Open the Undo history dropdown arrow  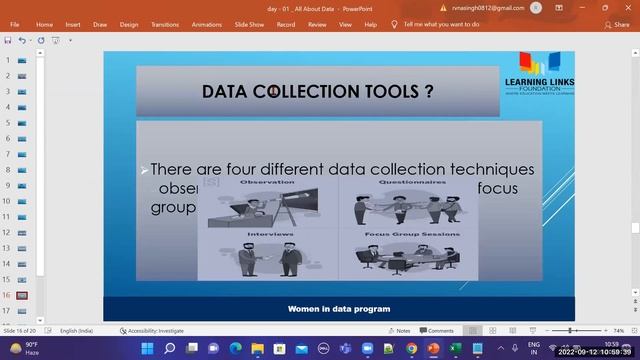pos(31,40)
